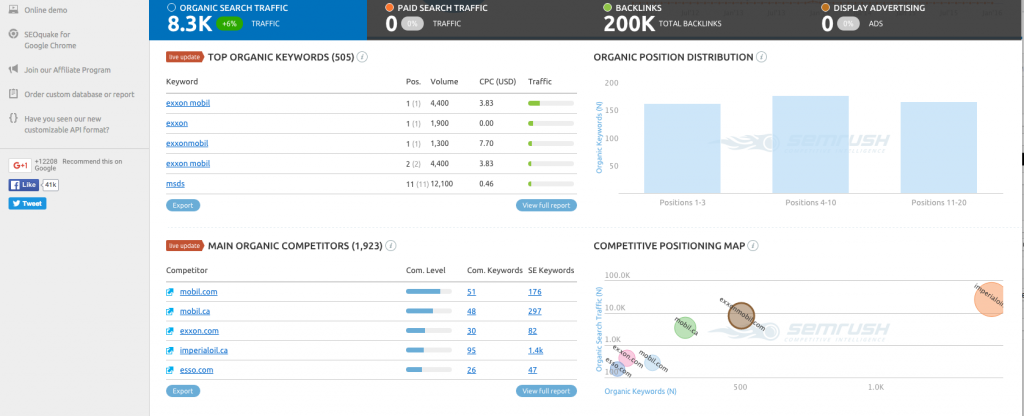The height and width of the screenshot is (416, 1024).
Task: Open the Online demo sidebar link
Action: pyautogui.click(x=46, y=10)
